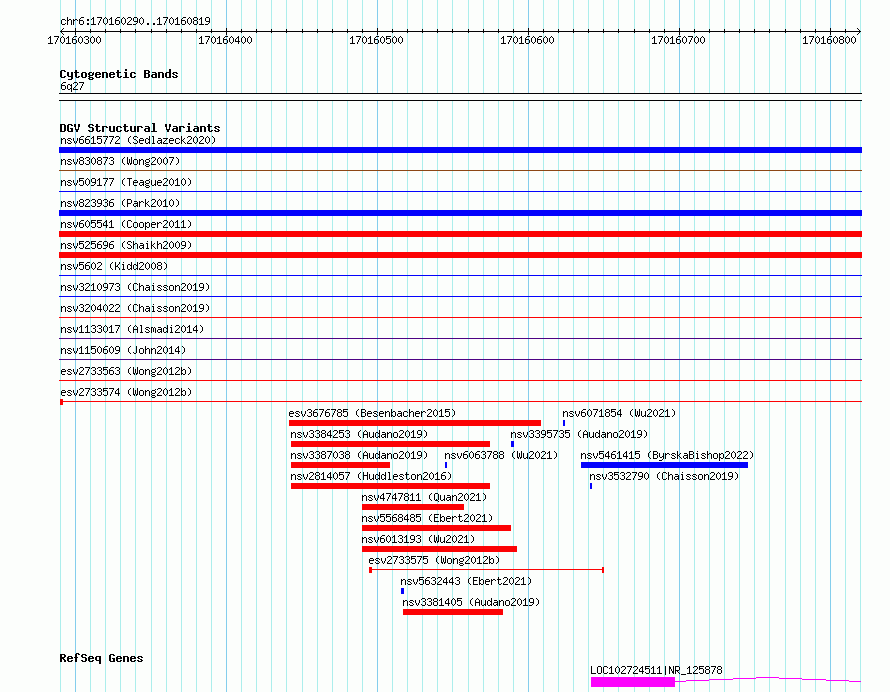Click the nsv3210973 (Chaisson2019) label
890x692 pixels.
tap(135, 287)
